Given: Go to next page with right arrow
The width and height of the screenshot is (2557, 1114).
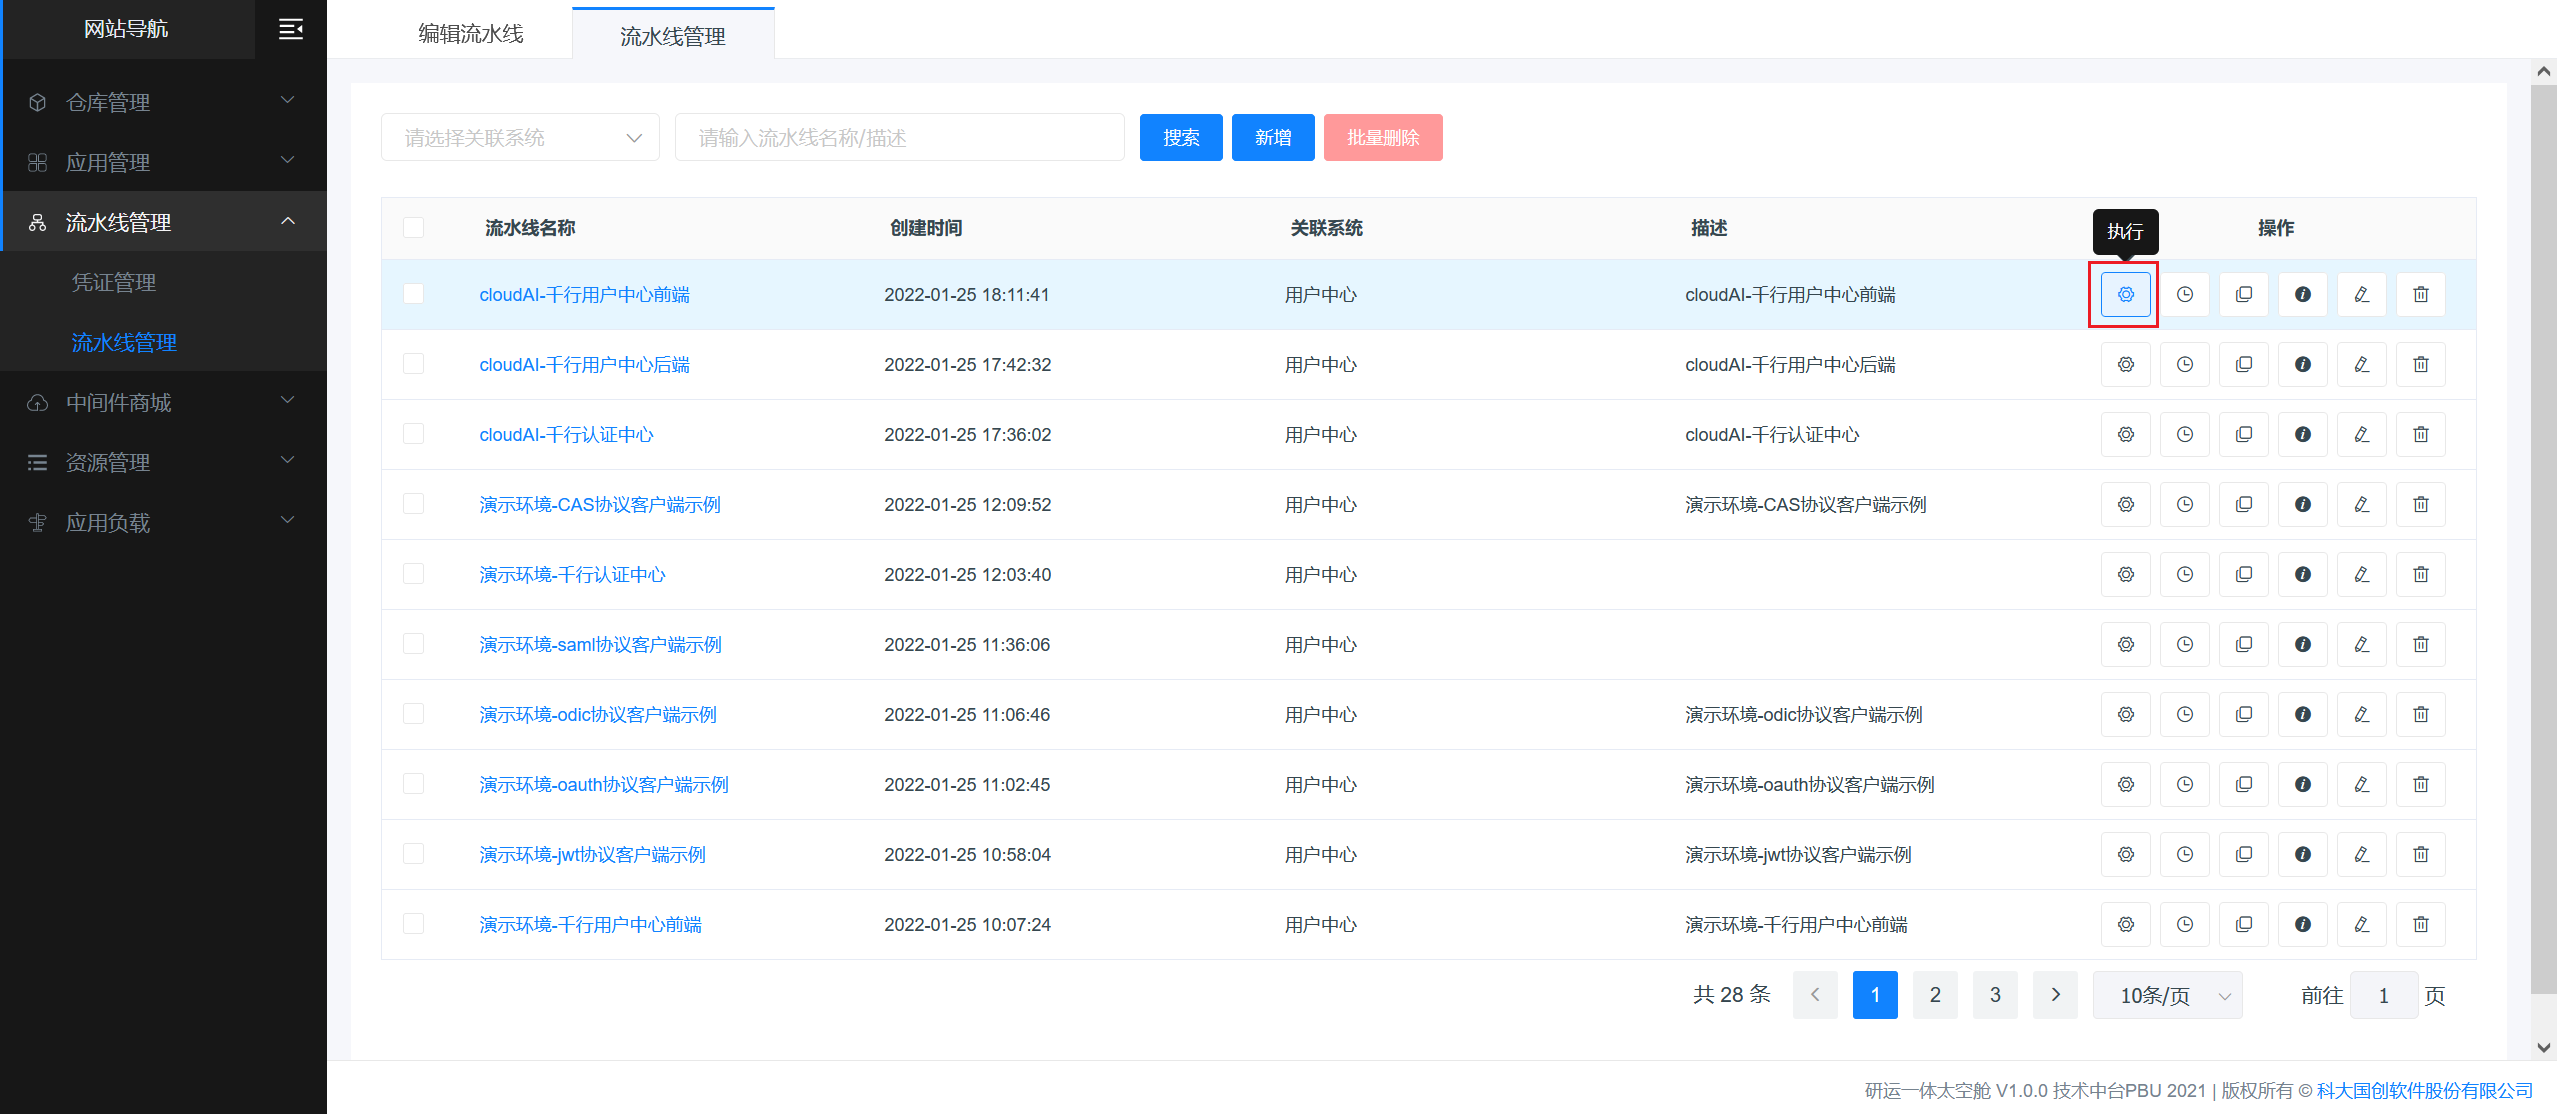Looking at the screenshot, I should [x=2055, y=995].
